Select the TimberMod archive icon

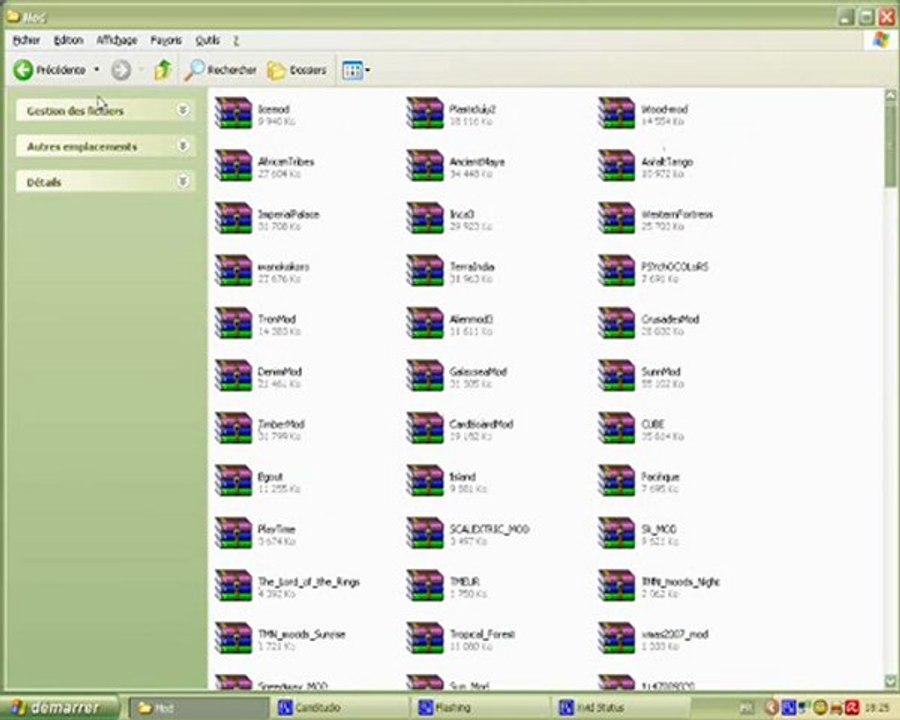pyautogui.click(x=233, y=428)
